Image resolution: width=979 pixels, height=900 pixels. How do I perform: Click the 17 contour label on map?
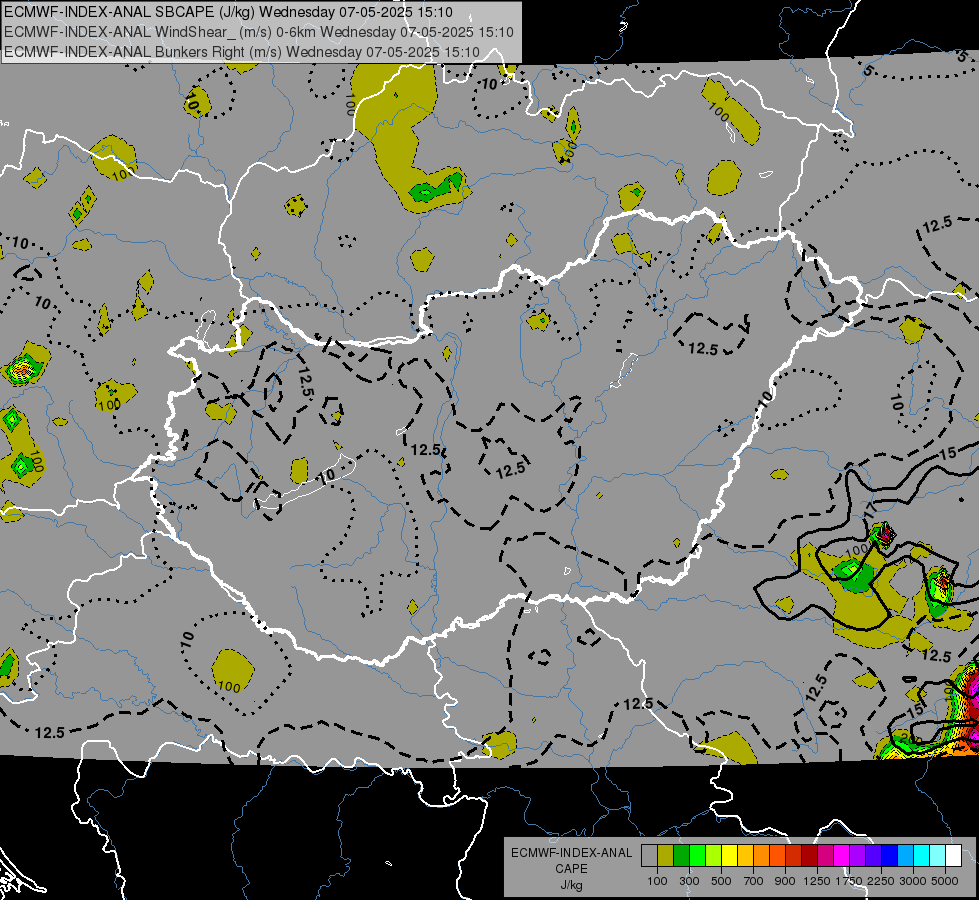(x=872, y=509)
